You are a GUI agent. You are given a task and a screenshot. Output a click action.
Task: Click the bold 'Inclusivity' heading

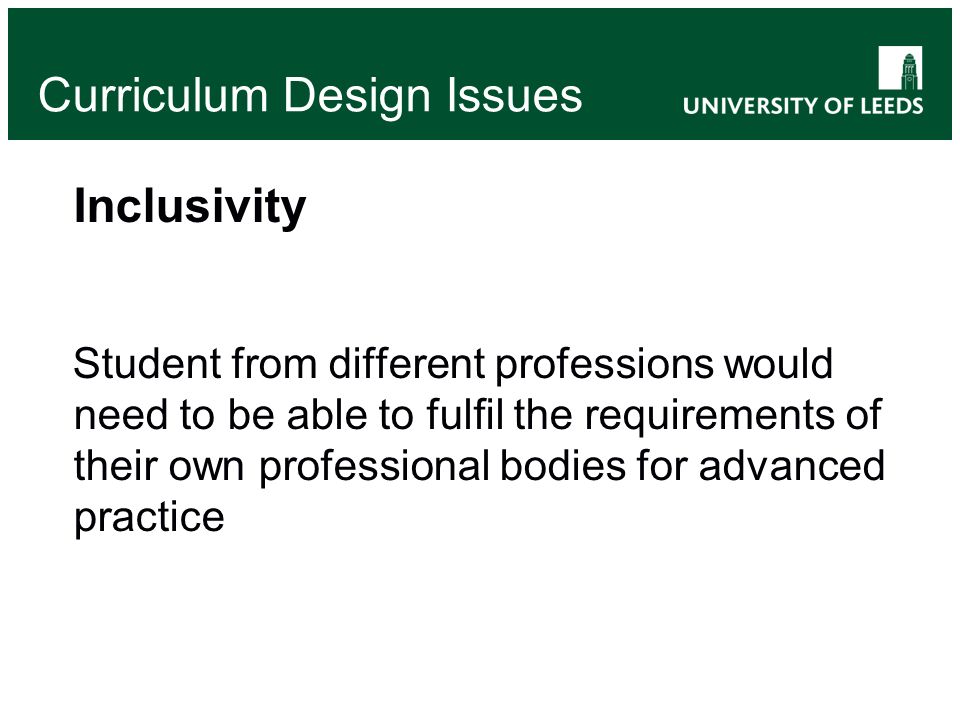click(x=190, y=207)
